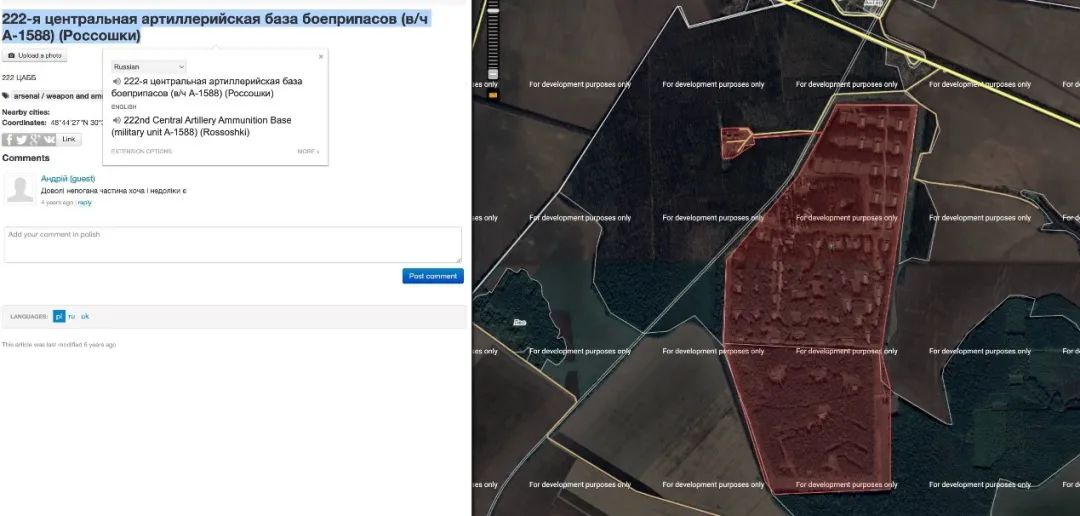Play Russian text pronunciation speaker icon
Image resolution: width=1080 pixels, height=516 pixels.
coord(117,81)
